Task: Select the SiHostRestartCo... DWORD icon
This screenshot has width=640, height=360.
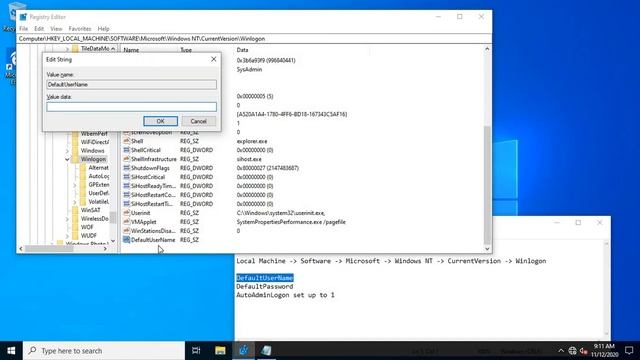Action: coord(127,195)
